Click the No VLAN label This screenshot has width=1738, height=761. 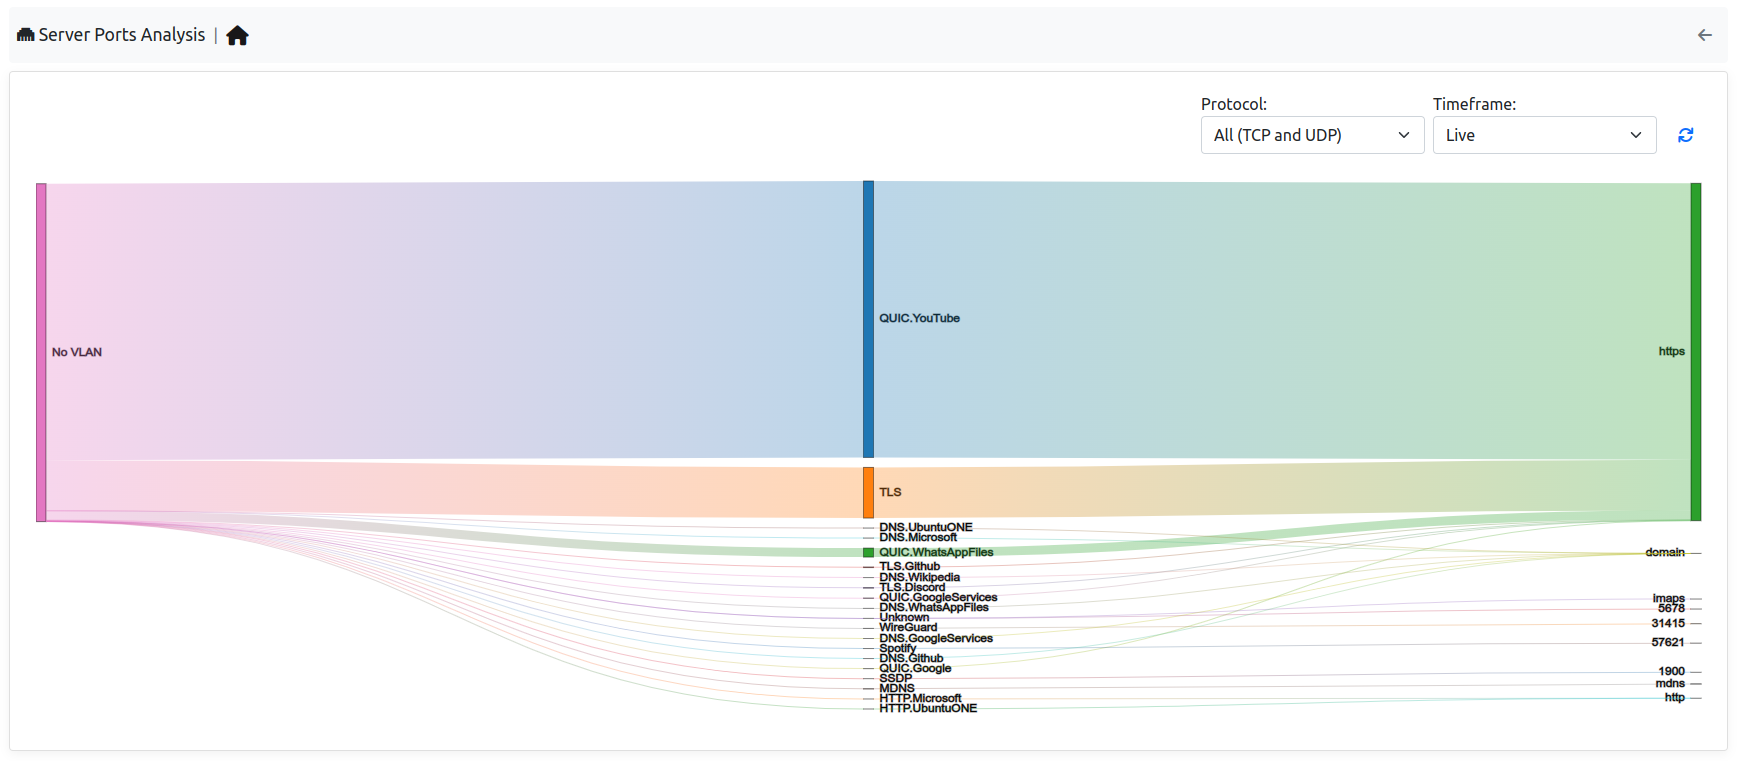(x=77, y=352)
